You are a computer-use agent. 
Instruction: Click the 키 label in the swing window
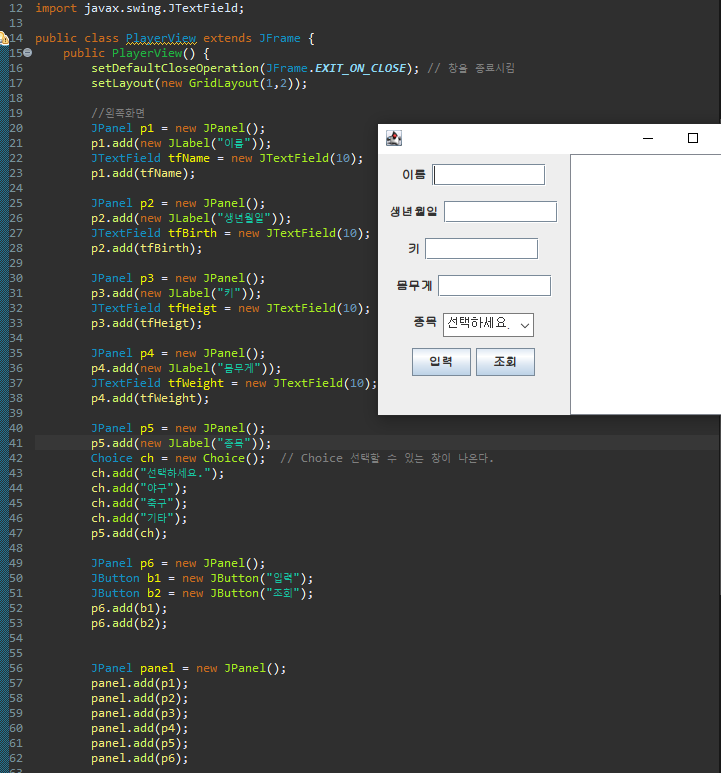click(413, 248)
